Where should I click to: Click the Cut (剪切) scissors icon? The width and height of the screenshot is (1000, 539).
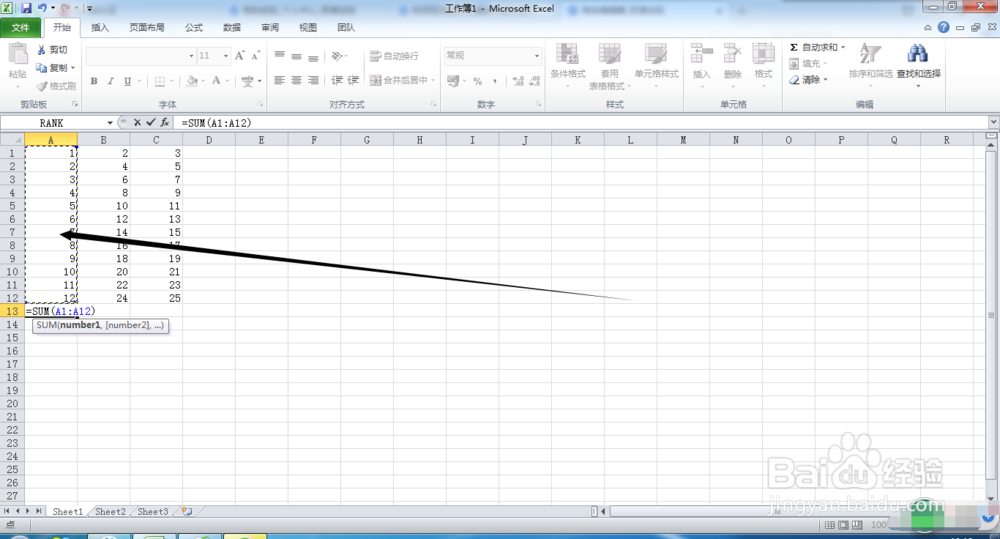[42, 50]
